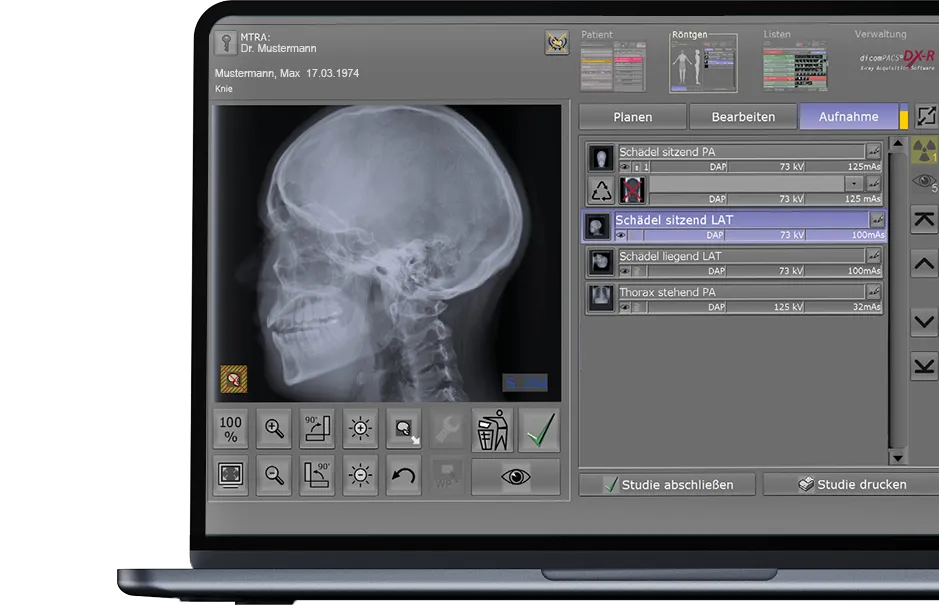Switch to the Bearbeiten tab
The image size is (939, 606).
pyautogui.click(x=743, y=117)
